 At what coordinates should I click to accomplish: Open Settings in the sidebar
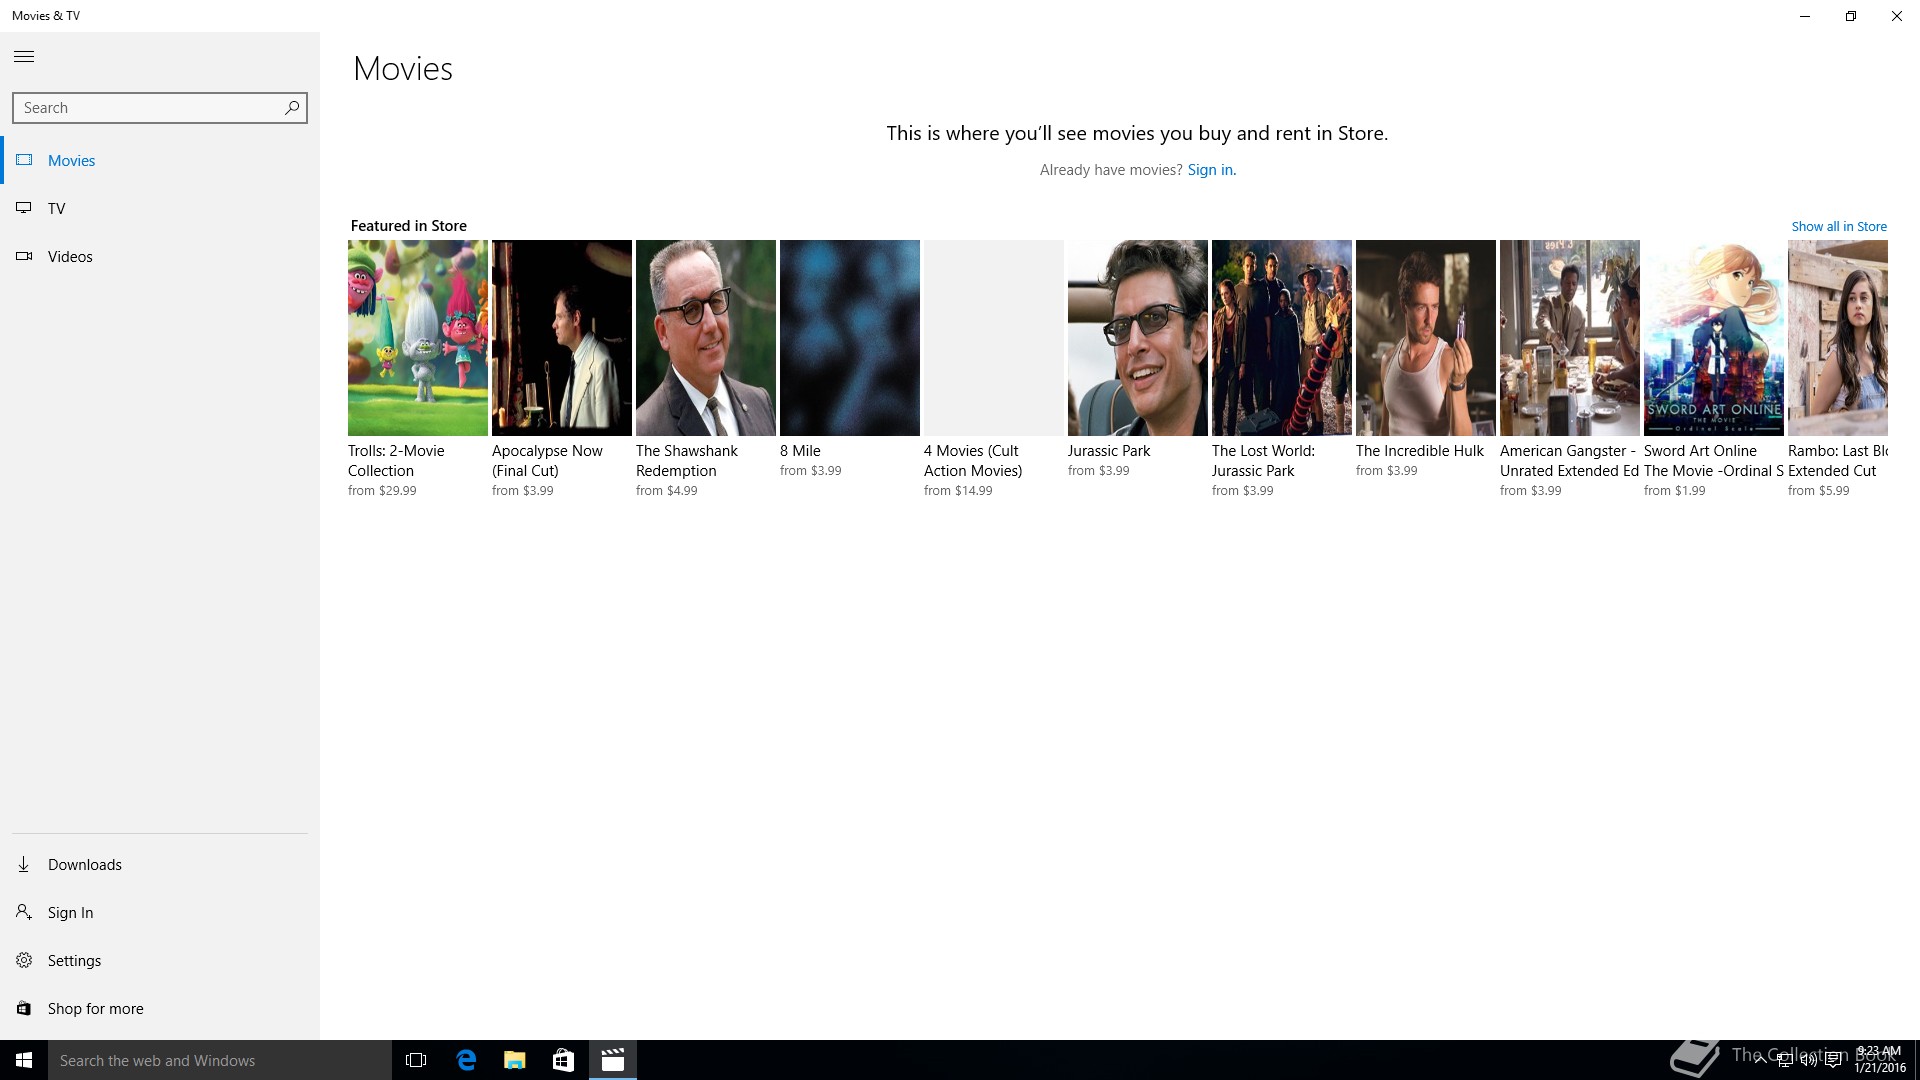[160, 960]
